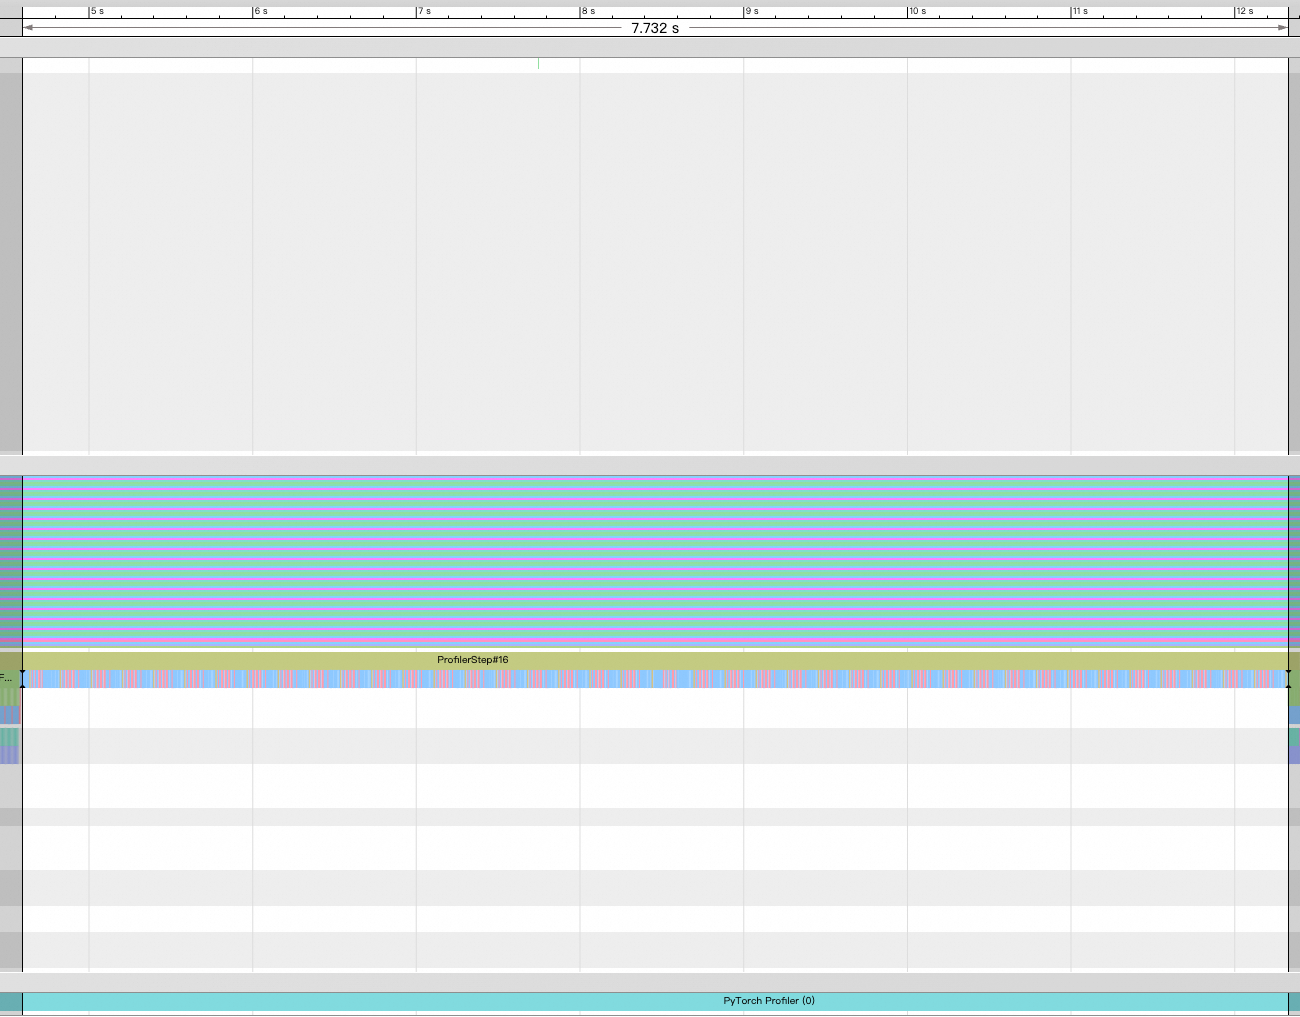Select the truncated "F..." slice at left edge
1300x1017 pixels.
(9, 679)
